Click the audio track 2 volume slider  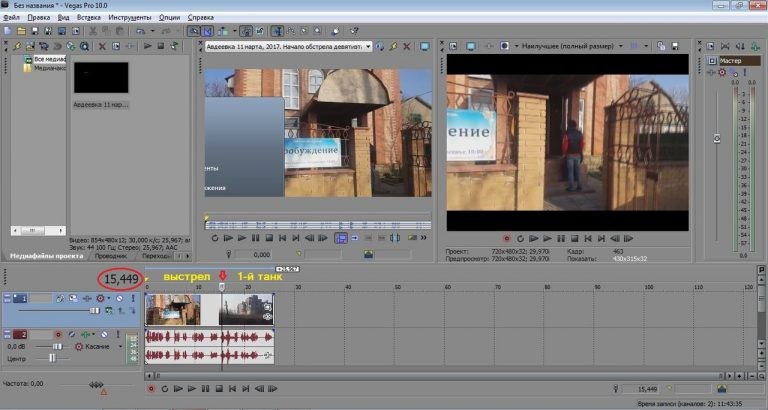[x=56, y=346]
